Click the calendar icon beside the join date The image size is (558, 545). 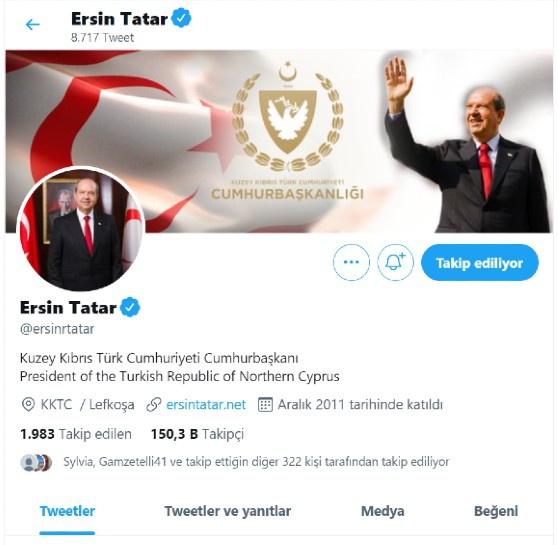pos(265,405)
